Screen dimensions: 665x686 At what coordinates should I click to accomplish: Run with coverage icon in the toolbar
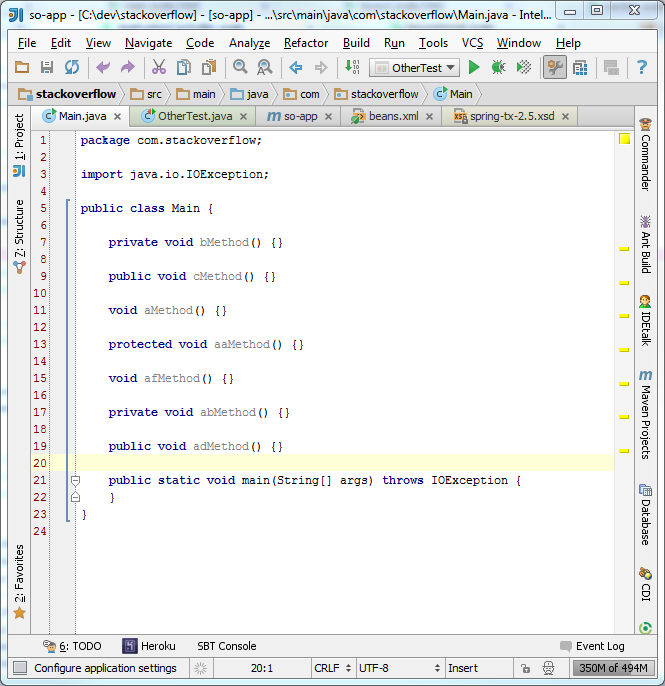[x=524, y=67]
